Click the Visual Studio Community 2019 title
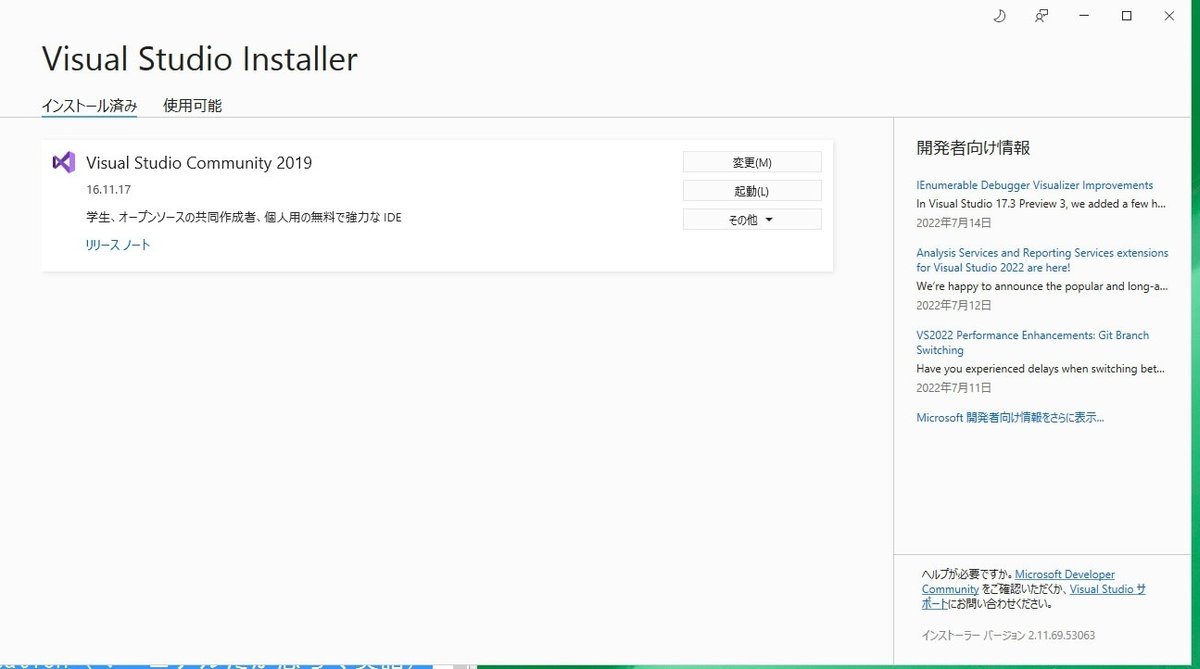This screenshot has height=669, width=1200. click(199, 163)
